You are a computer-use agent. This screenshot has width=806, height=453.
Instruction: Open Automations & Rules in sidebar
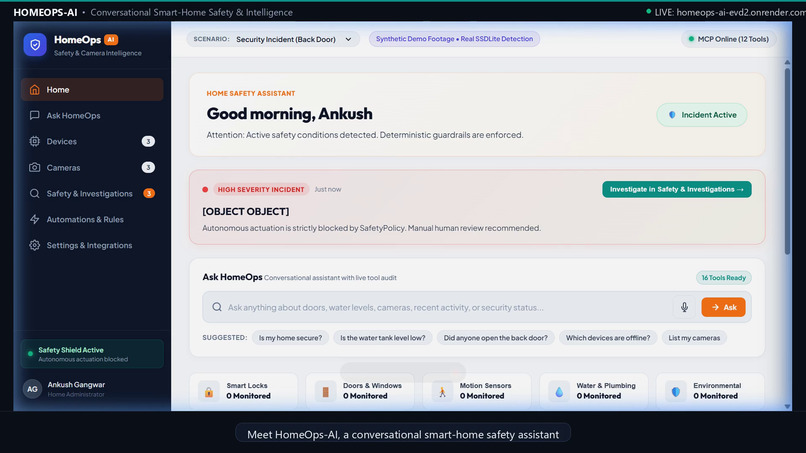coord(92,220)
